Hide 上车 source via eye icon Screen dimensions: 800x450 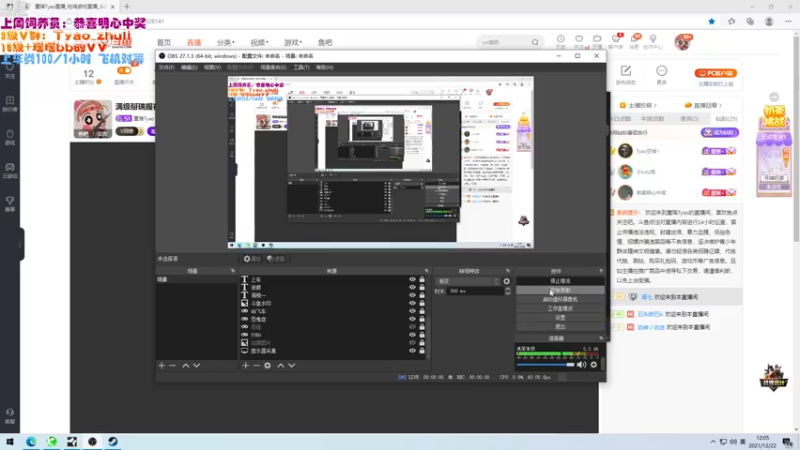(x=412, y=280)
